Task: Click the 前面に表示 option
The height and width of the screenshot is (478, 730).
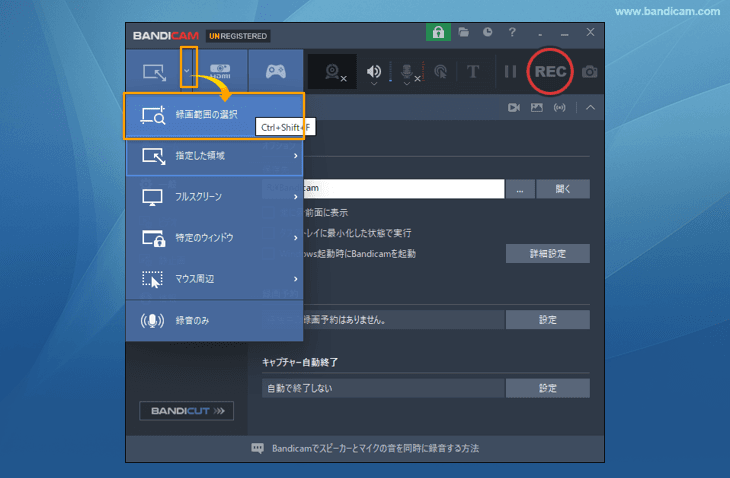Action: [x=326, y=213]
